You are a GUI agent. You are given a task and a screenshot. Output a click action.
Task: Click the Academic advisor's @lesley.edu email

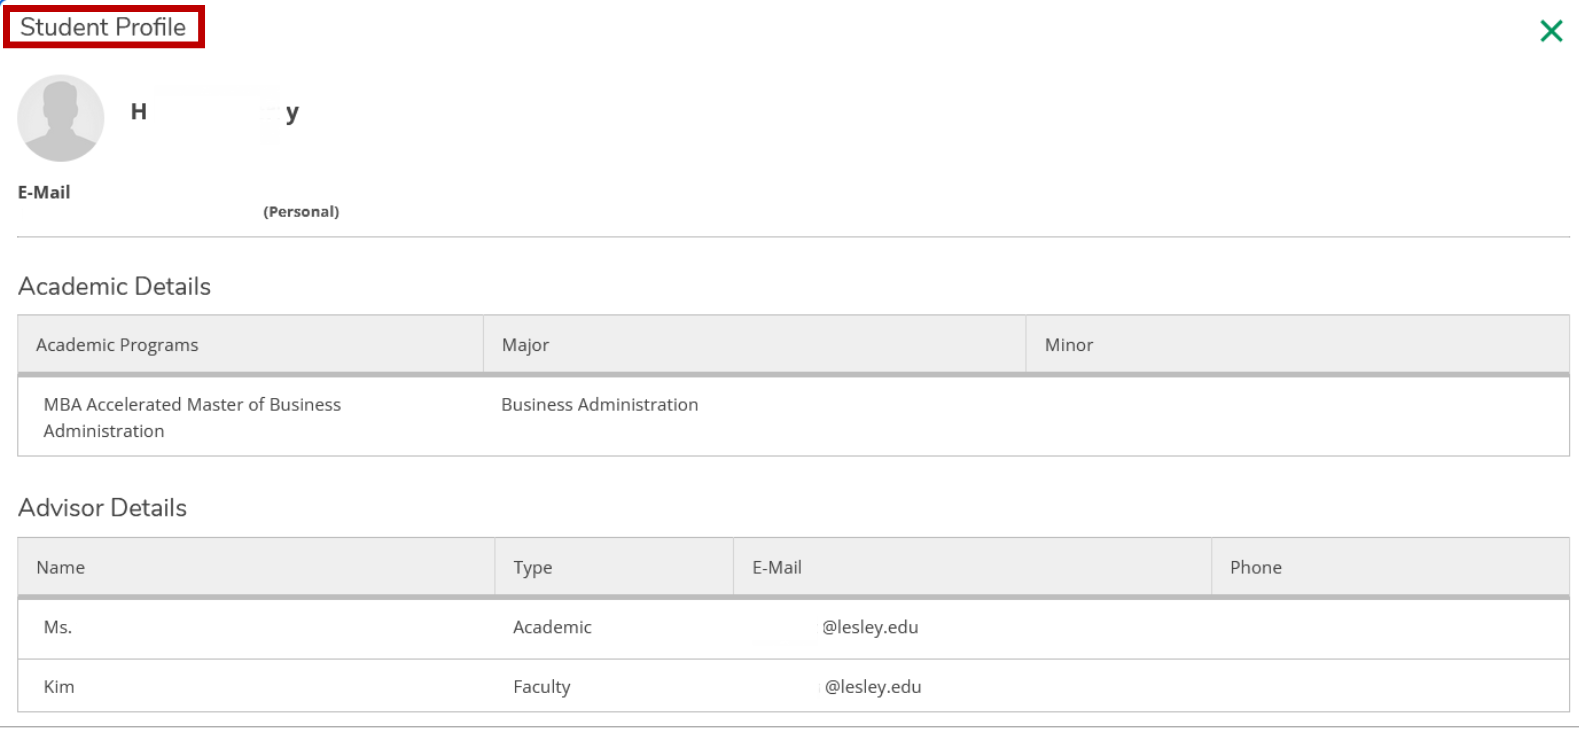(x=870, y=627)
